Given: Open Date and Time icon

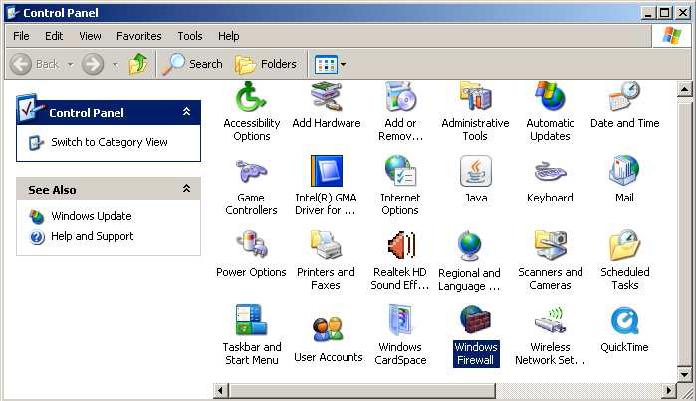Looking at the screenshot, I should coord(625,97).
